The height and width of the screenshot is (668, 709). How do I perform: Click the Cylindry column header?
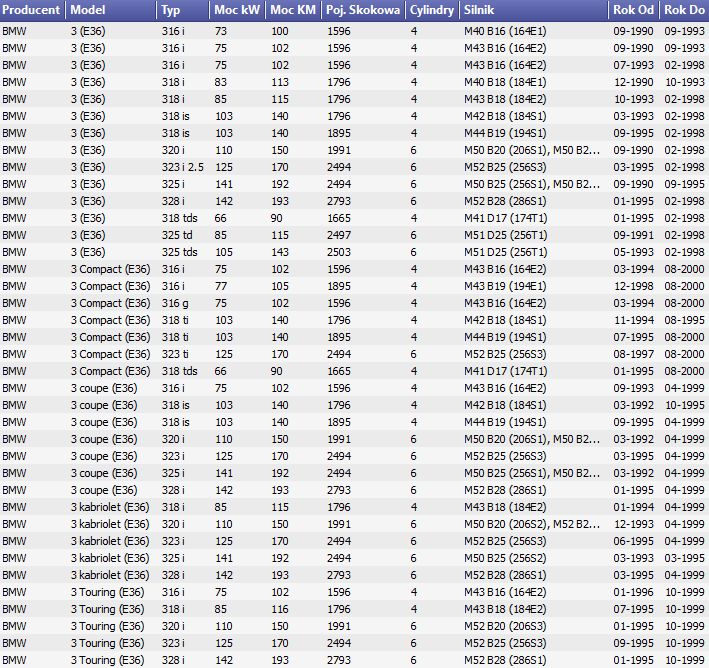(x=432, y=10)
